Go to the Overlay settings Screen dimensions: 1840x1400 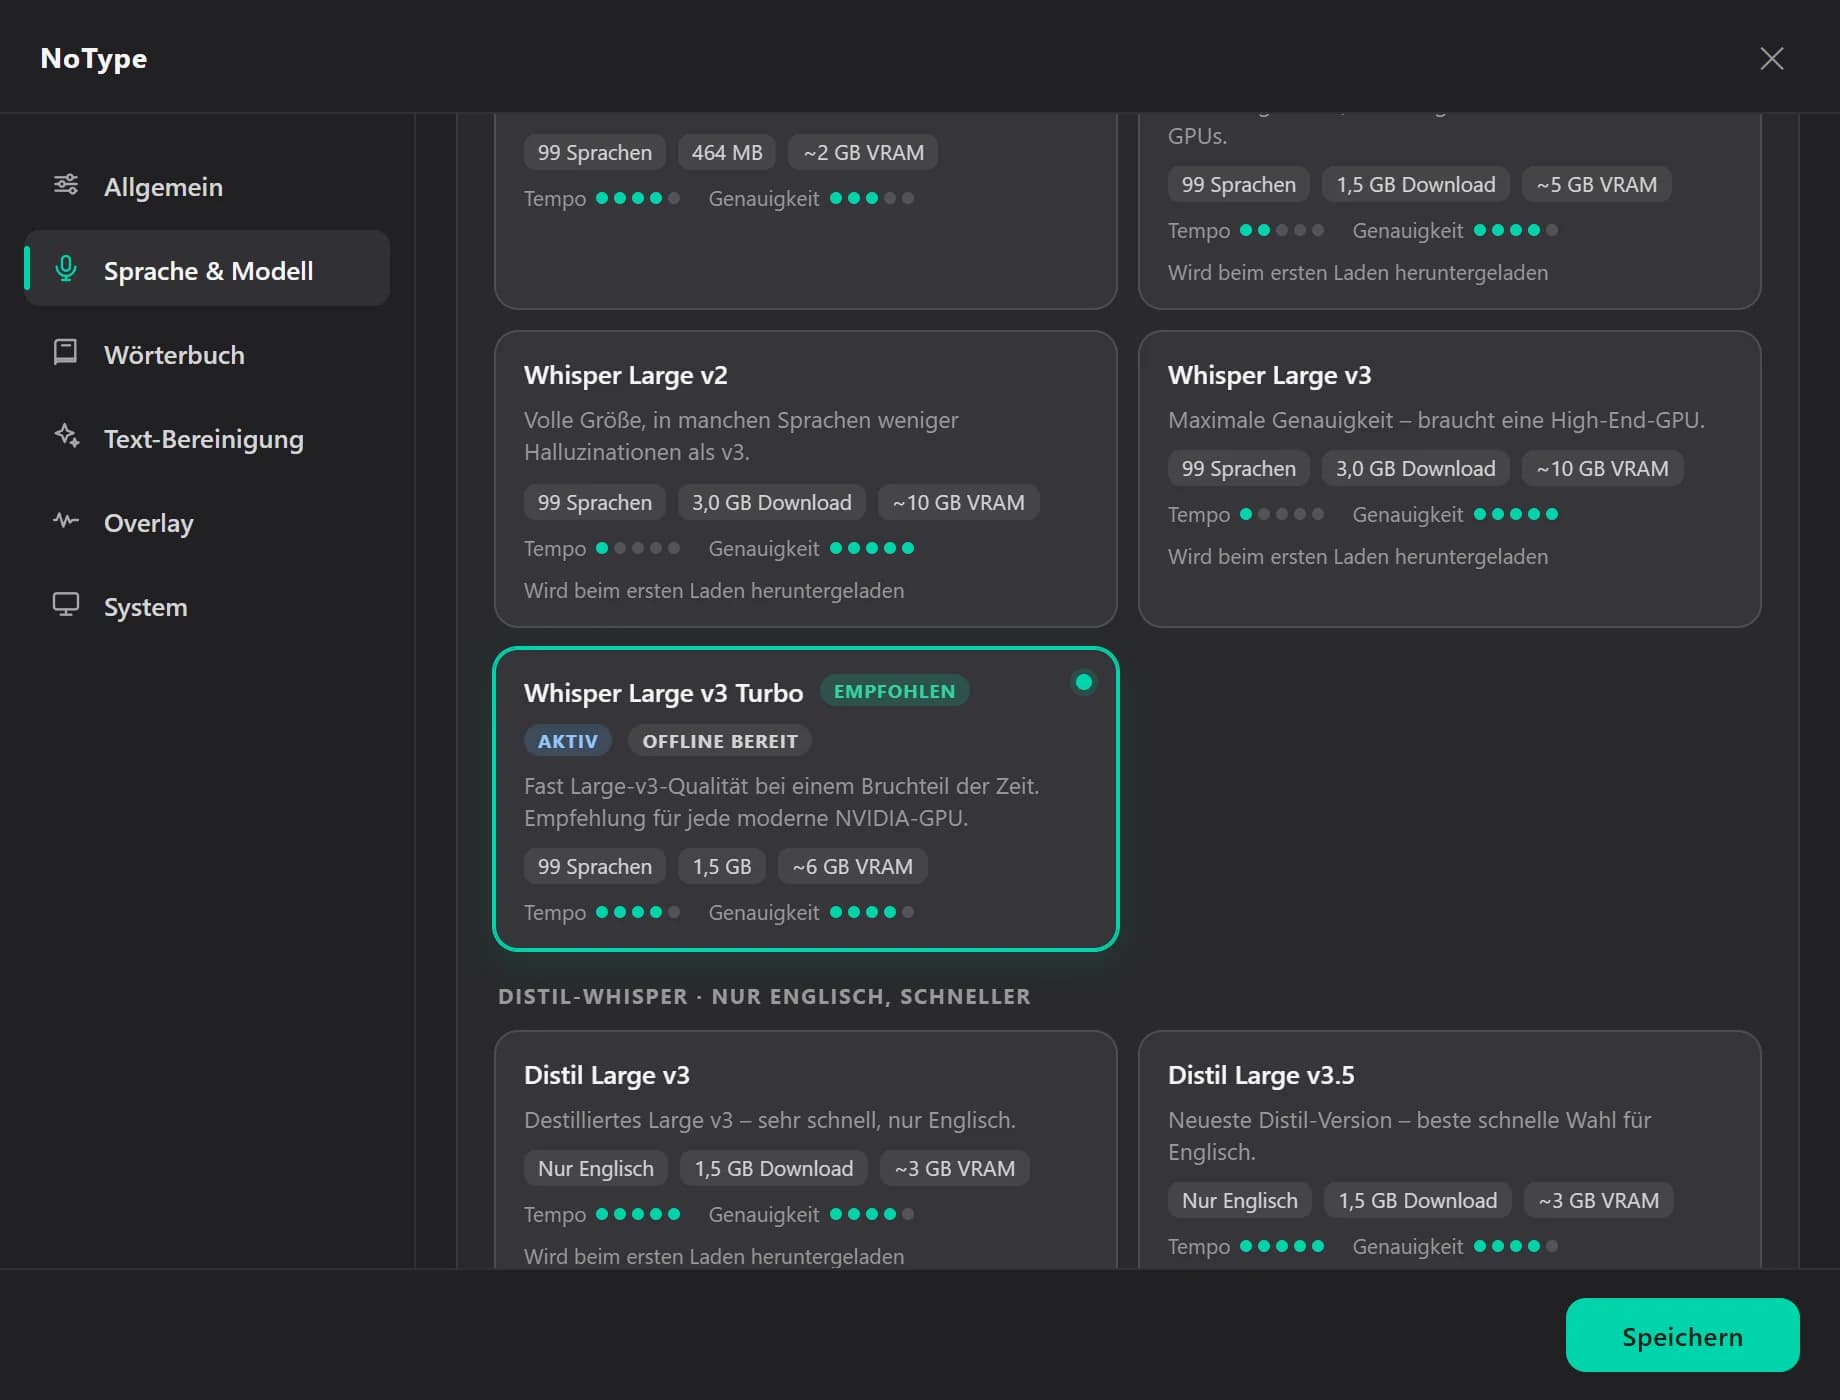click(207, 522)
